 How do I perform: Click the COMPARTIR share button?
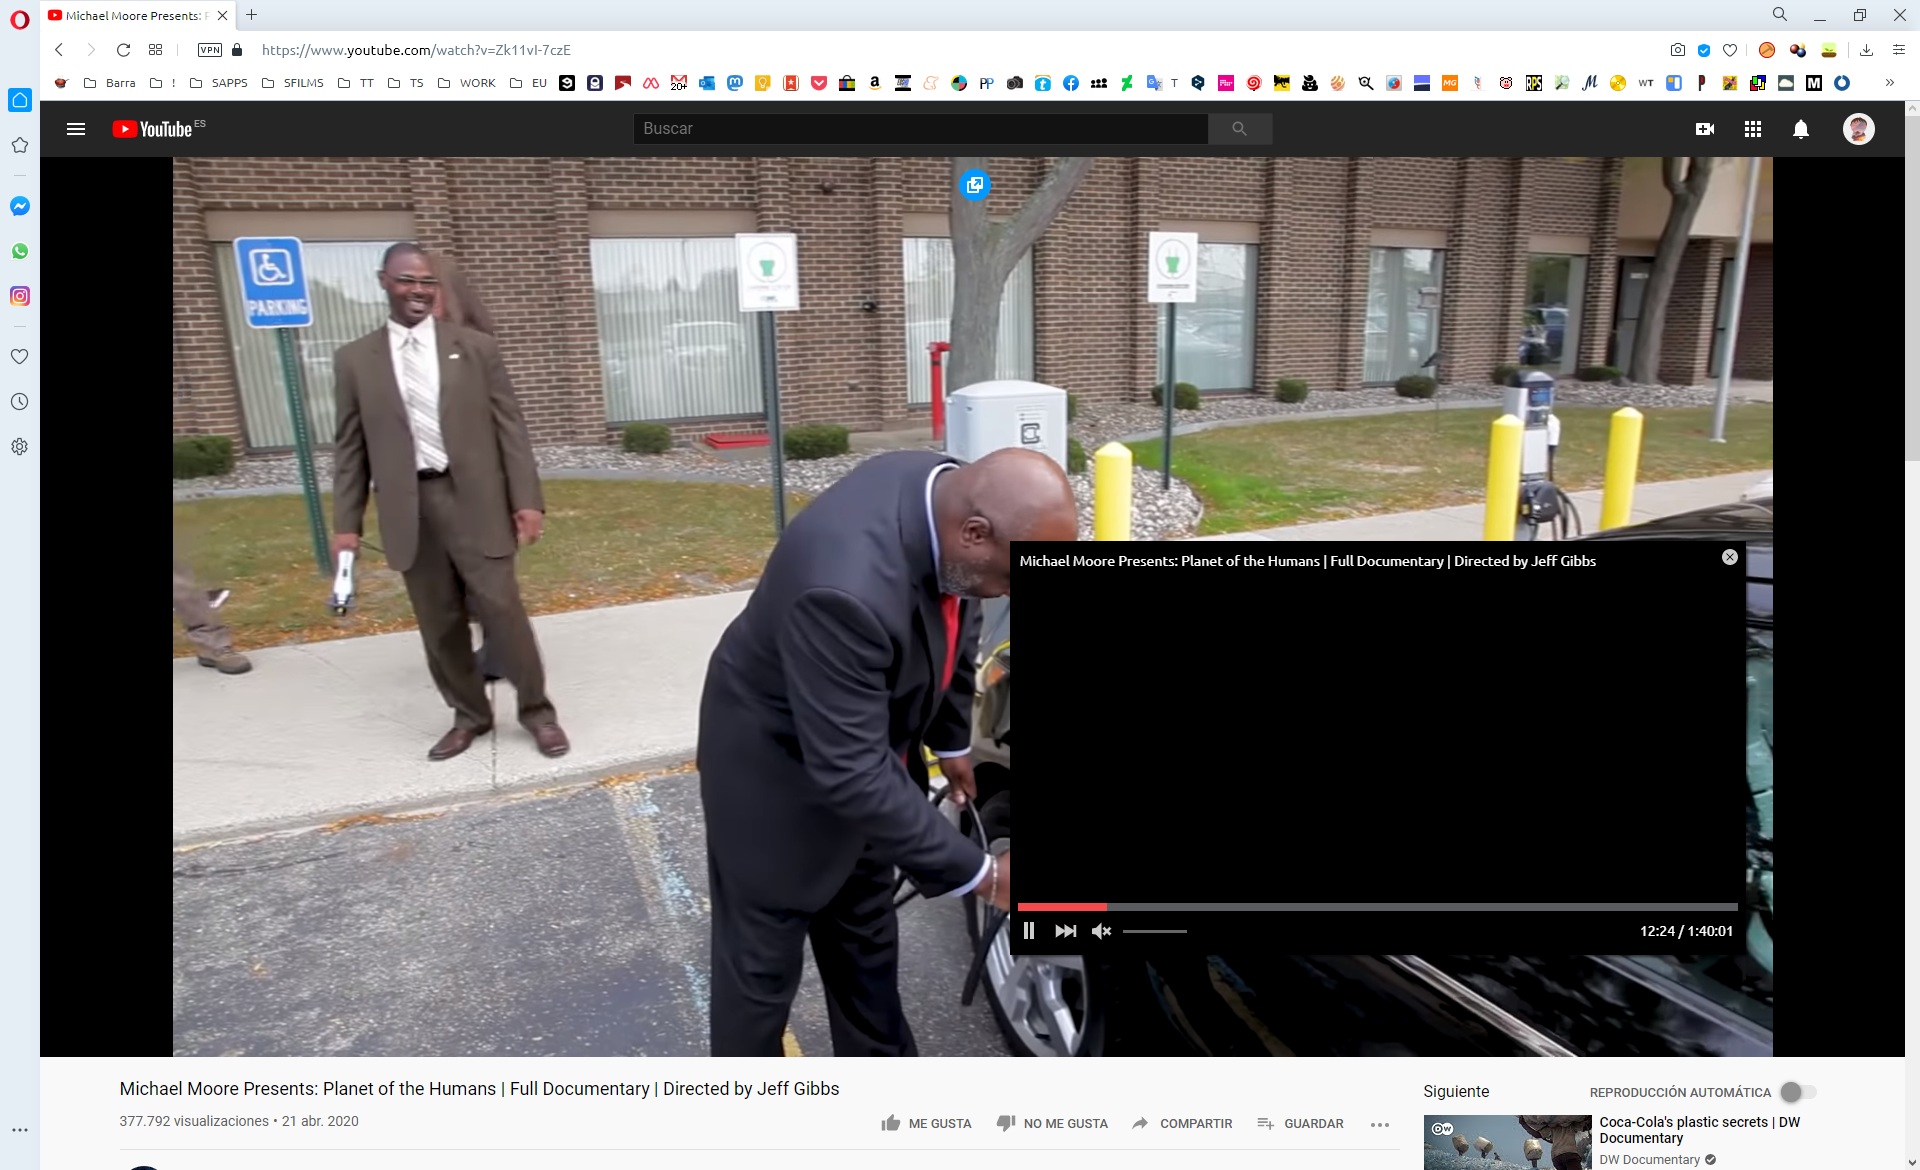tap(1183, 1124)
